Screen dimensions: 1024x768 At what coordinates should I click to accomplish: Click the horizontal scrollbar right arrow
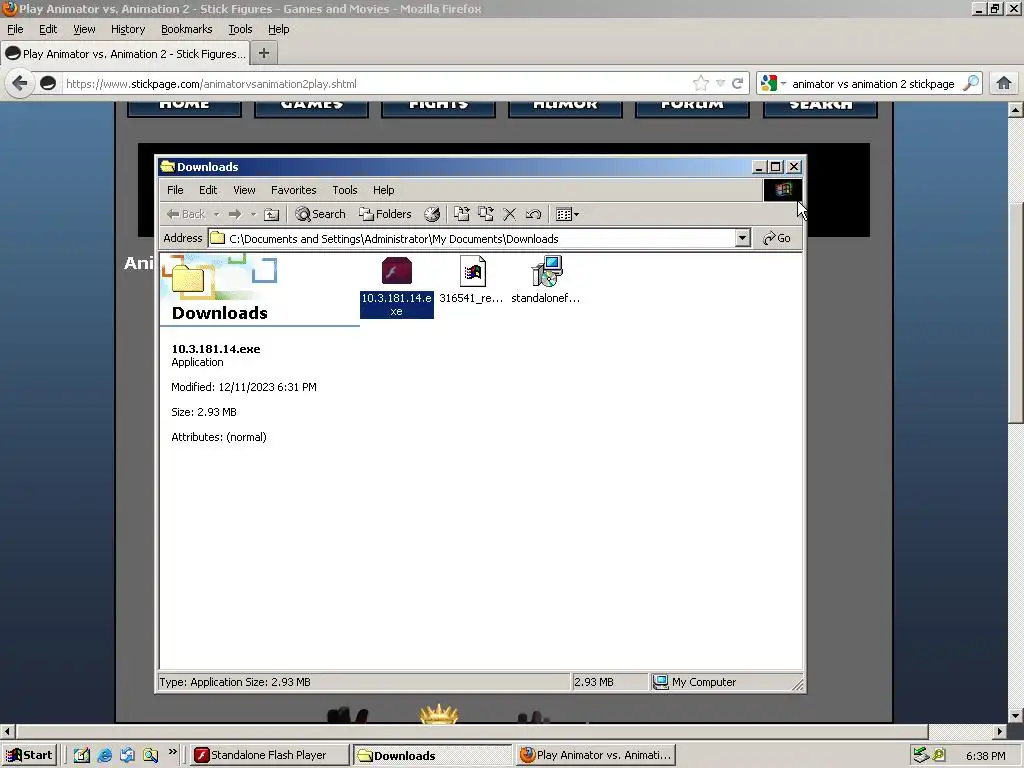coord(1000,731)
